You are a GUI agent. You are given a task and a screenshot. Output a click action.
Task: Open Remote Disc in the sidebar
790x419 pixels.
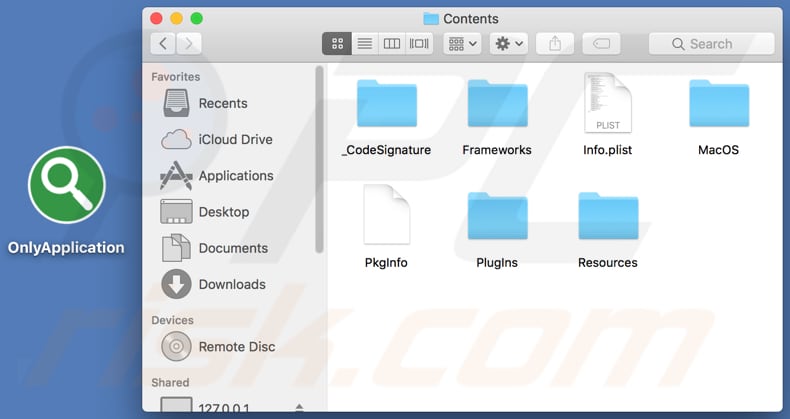pyautogui.click(x=234, y=347)
